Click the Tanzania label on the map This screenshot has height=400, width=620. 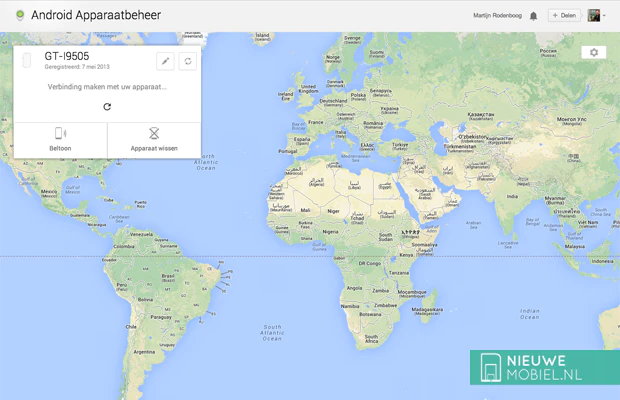(399, 273)
